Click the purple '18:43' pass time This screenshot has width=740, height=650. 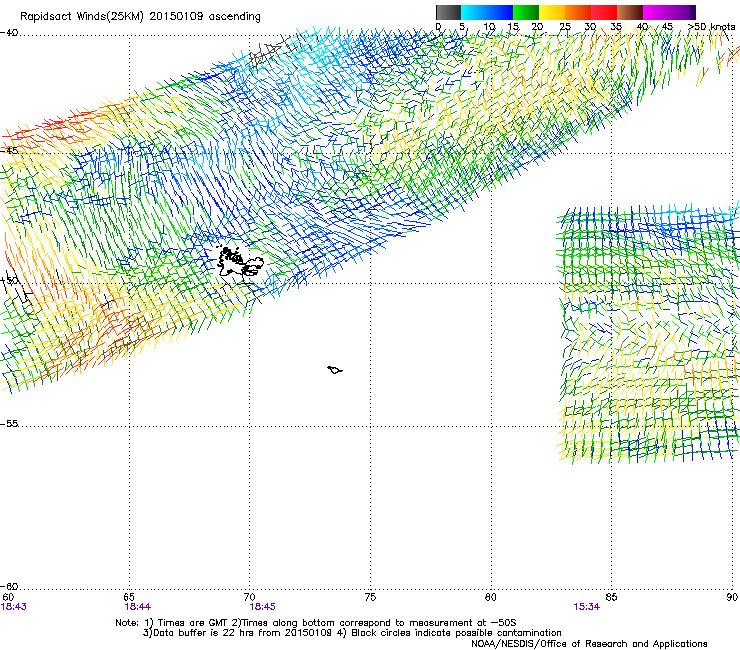[x=14, y=607]
